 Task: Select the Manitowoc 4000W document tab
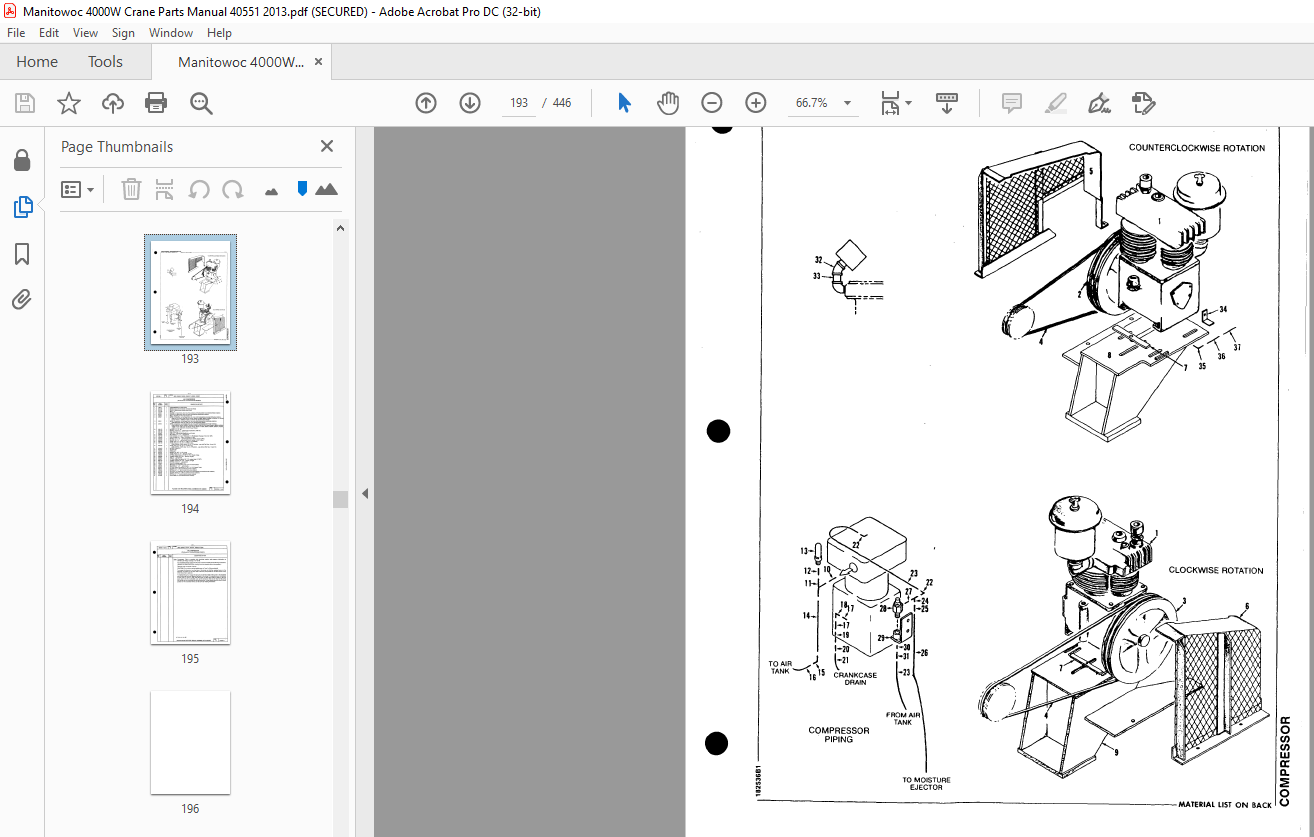pyautogui.click(x=241, y=62)
